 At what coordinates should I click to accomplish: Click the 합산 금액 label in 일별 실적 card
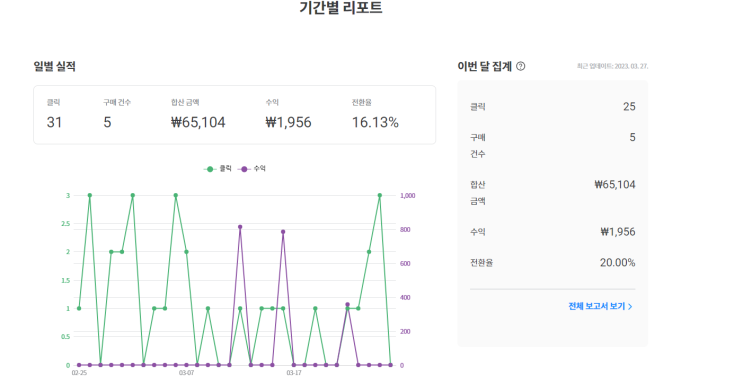(185, 102)
